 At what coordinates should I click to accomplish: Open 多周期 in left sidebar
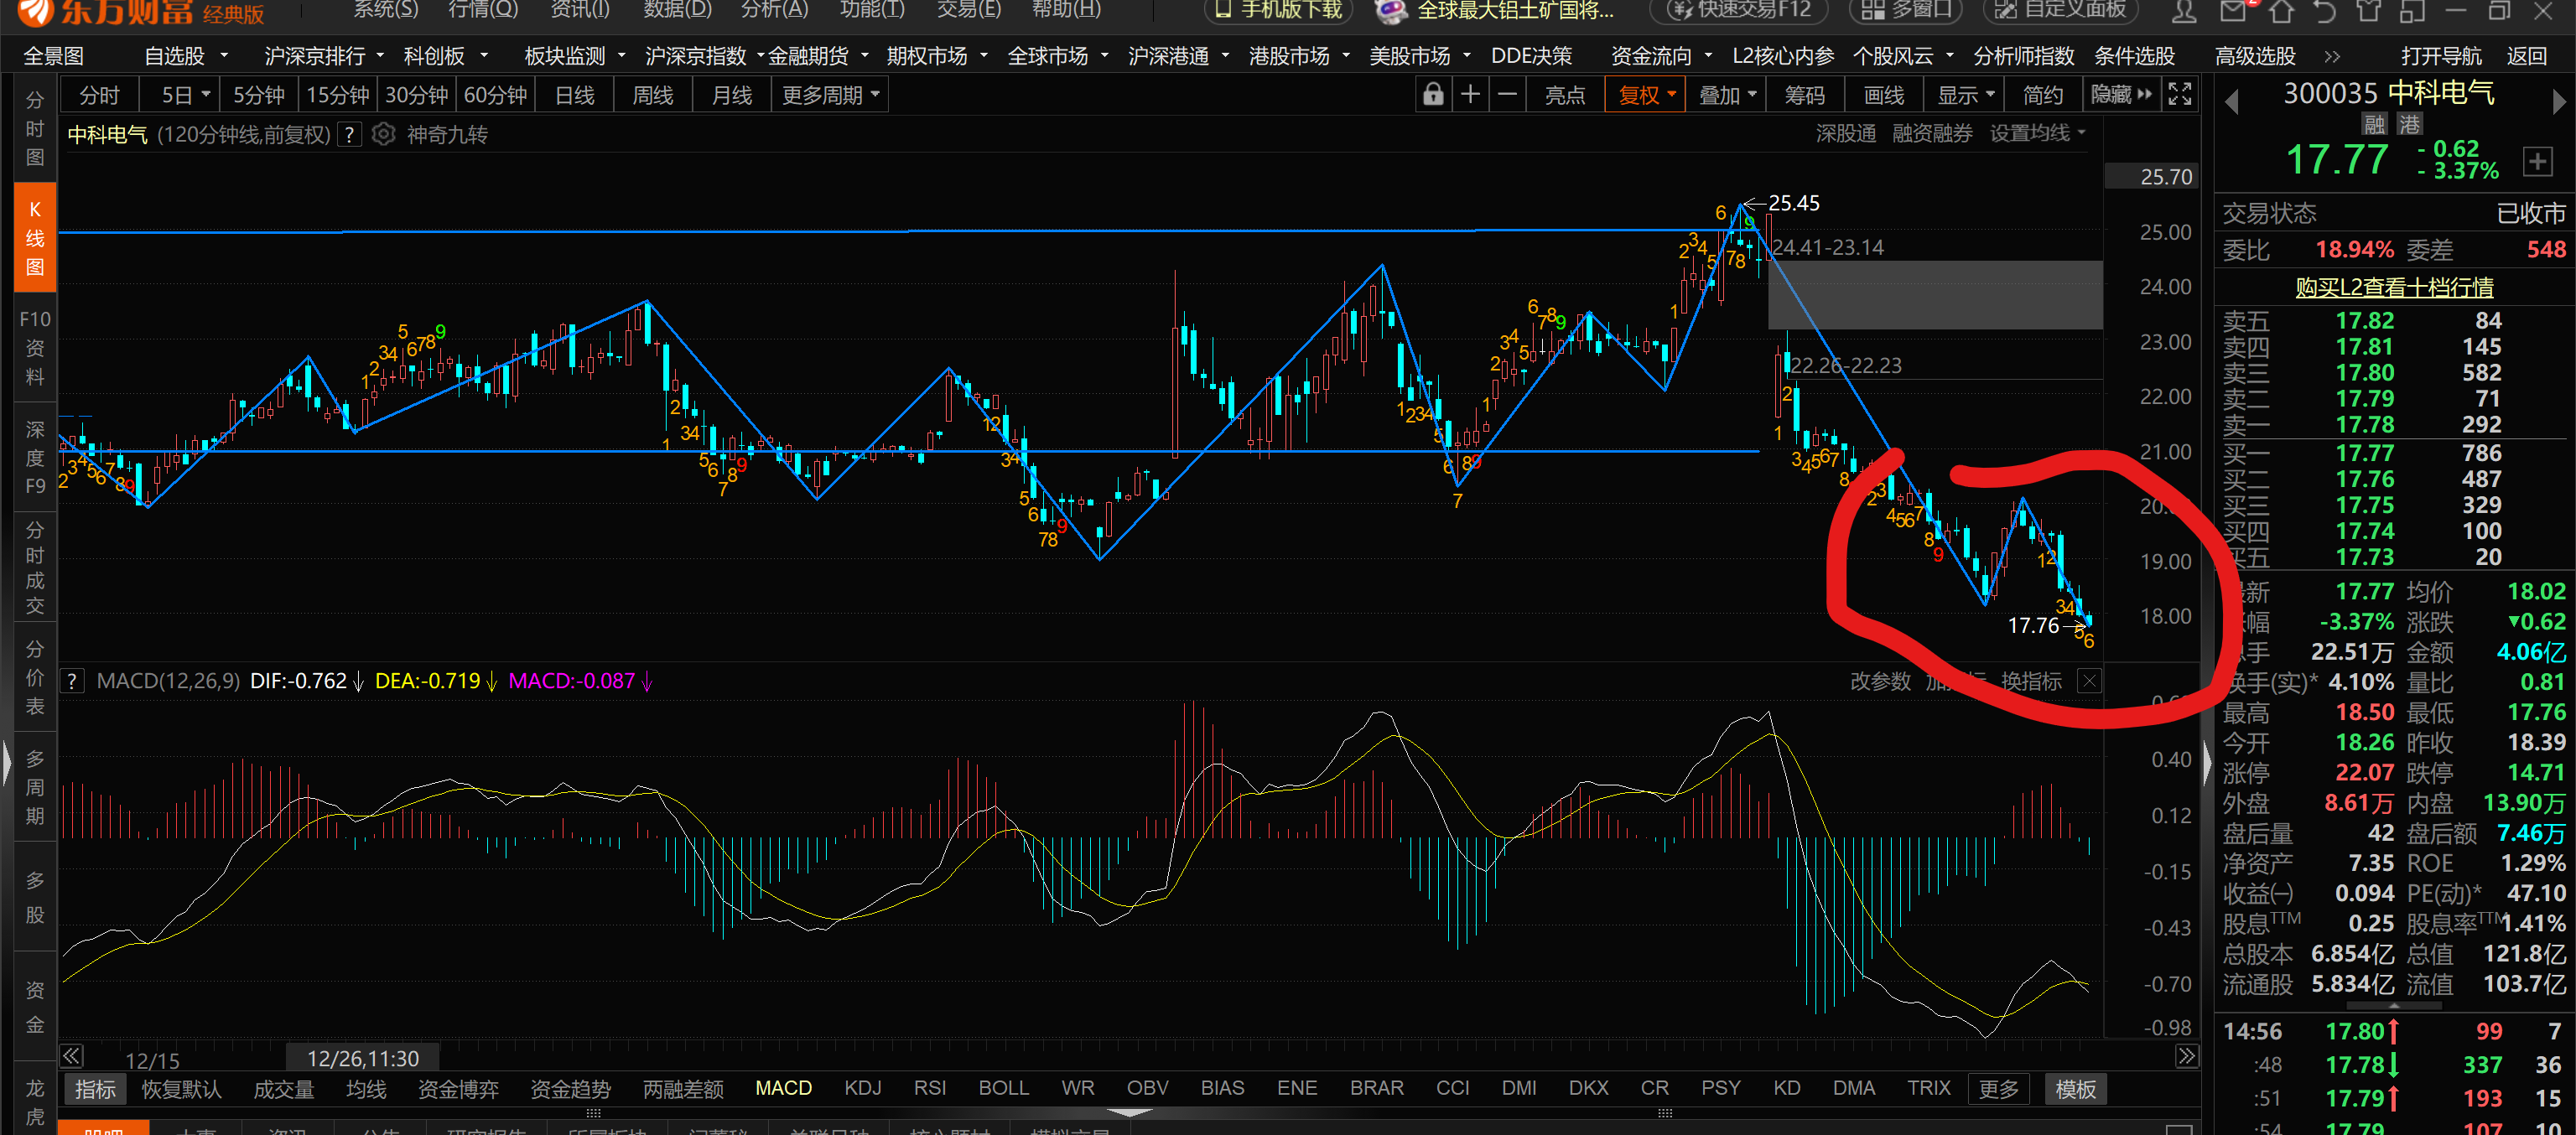[35, 787]
